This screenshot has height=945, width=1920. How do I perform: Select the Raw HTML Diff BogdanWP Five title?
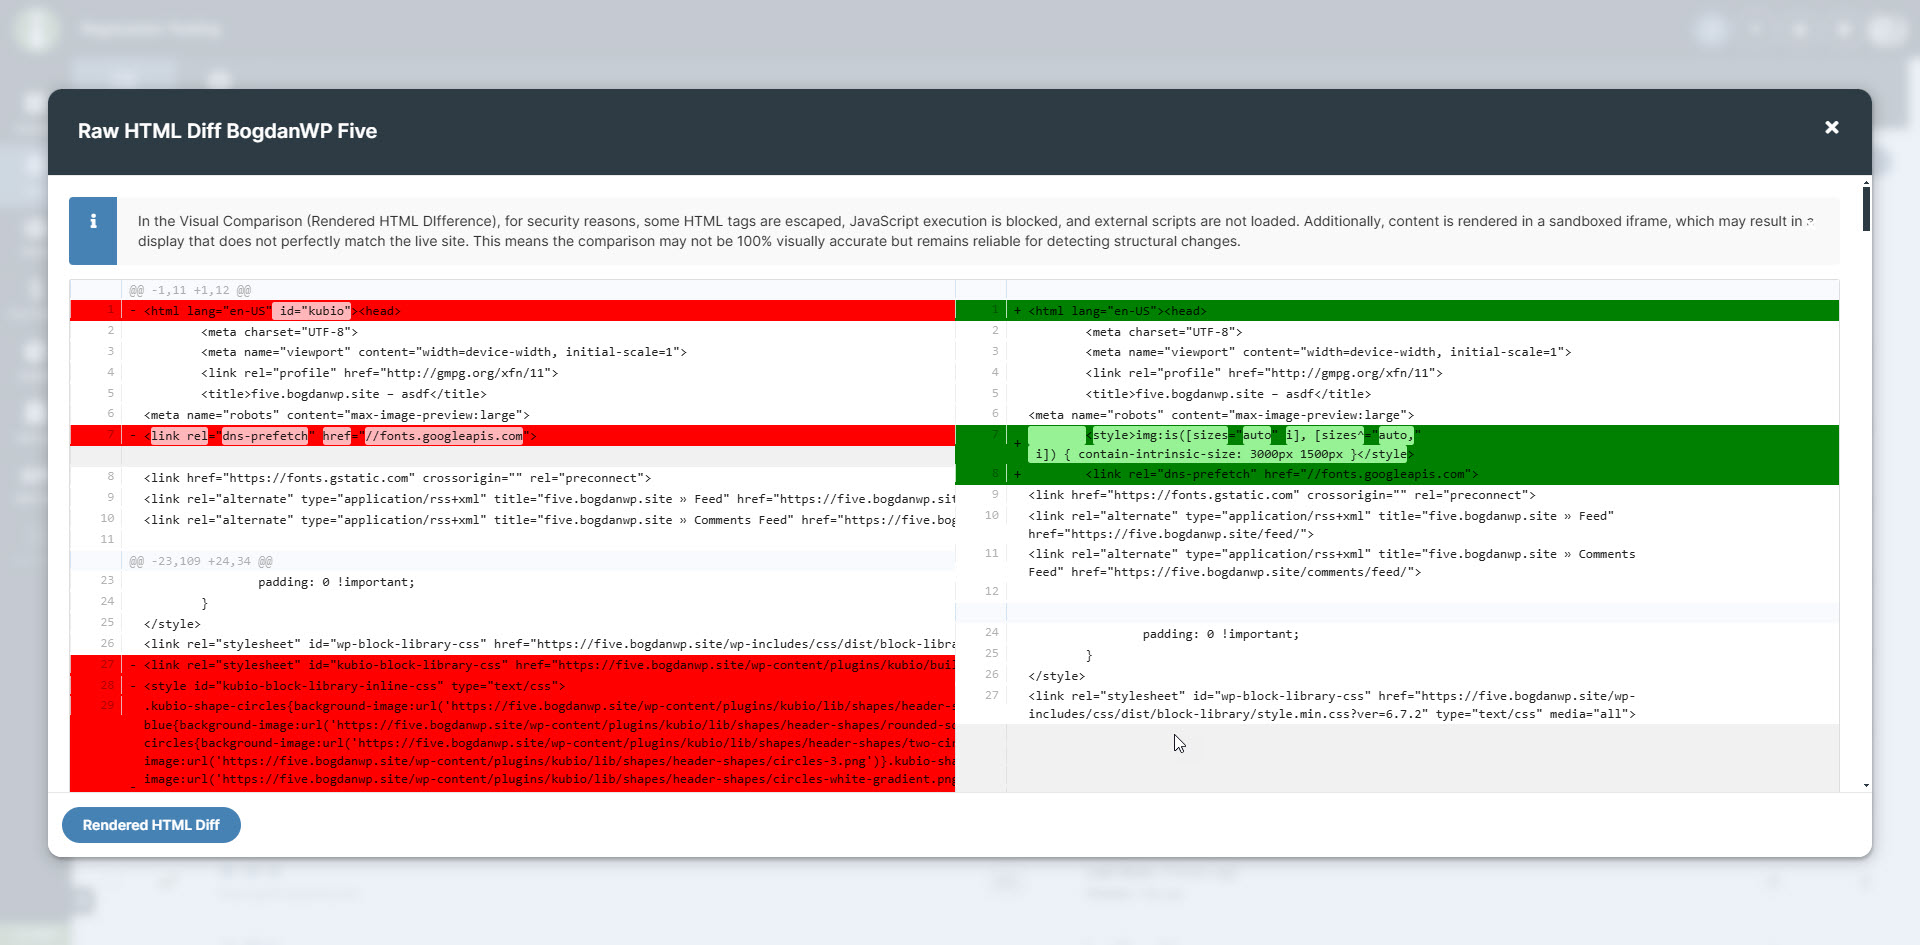coord(227,131)
